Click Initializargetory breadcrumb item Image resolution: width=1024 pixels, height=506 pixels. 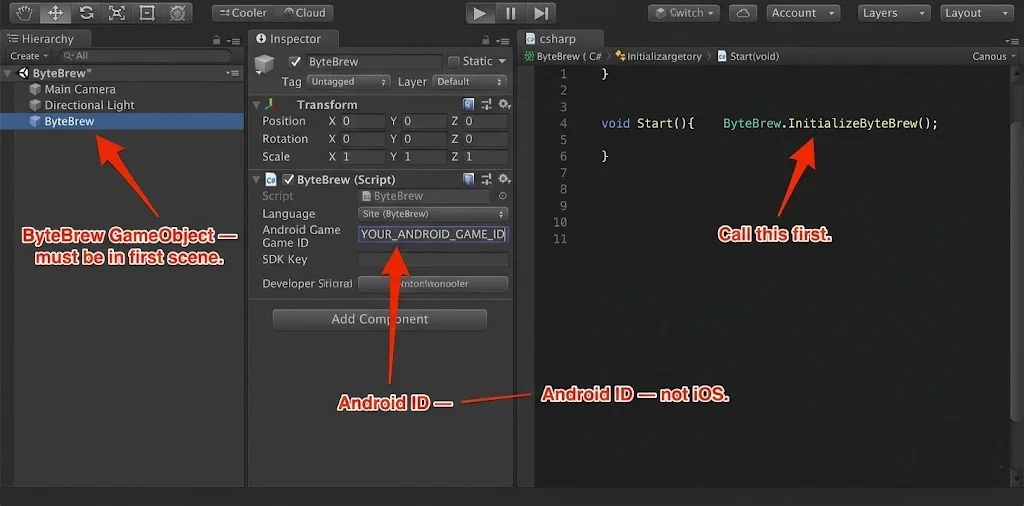click(658, 56)
